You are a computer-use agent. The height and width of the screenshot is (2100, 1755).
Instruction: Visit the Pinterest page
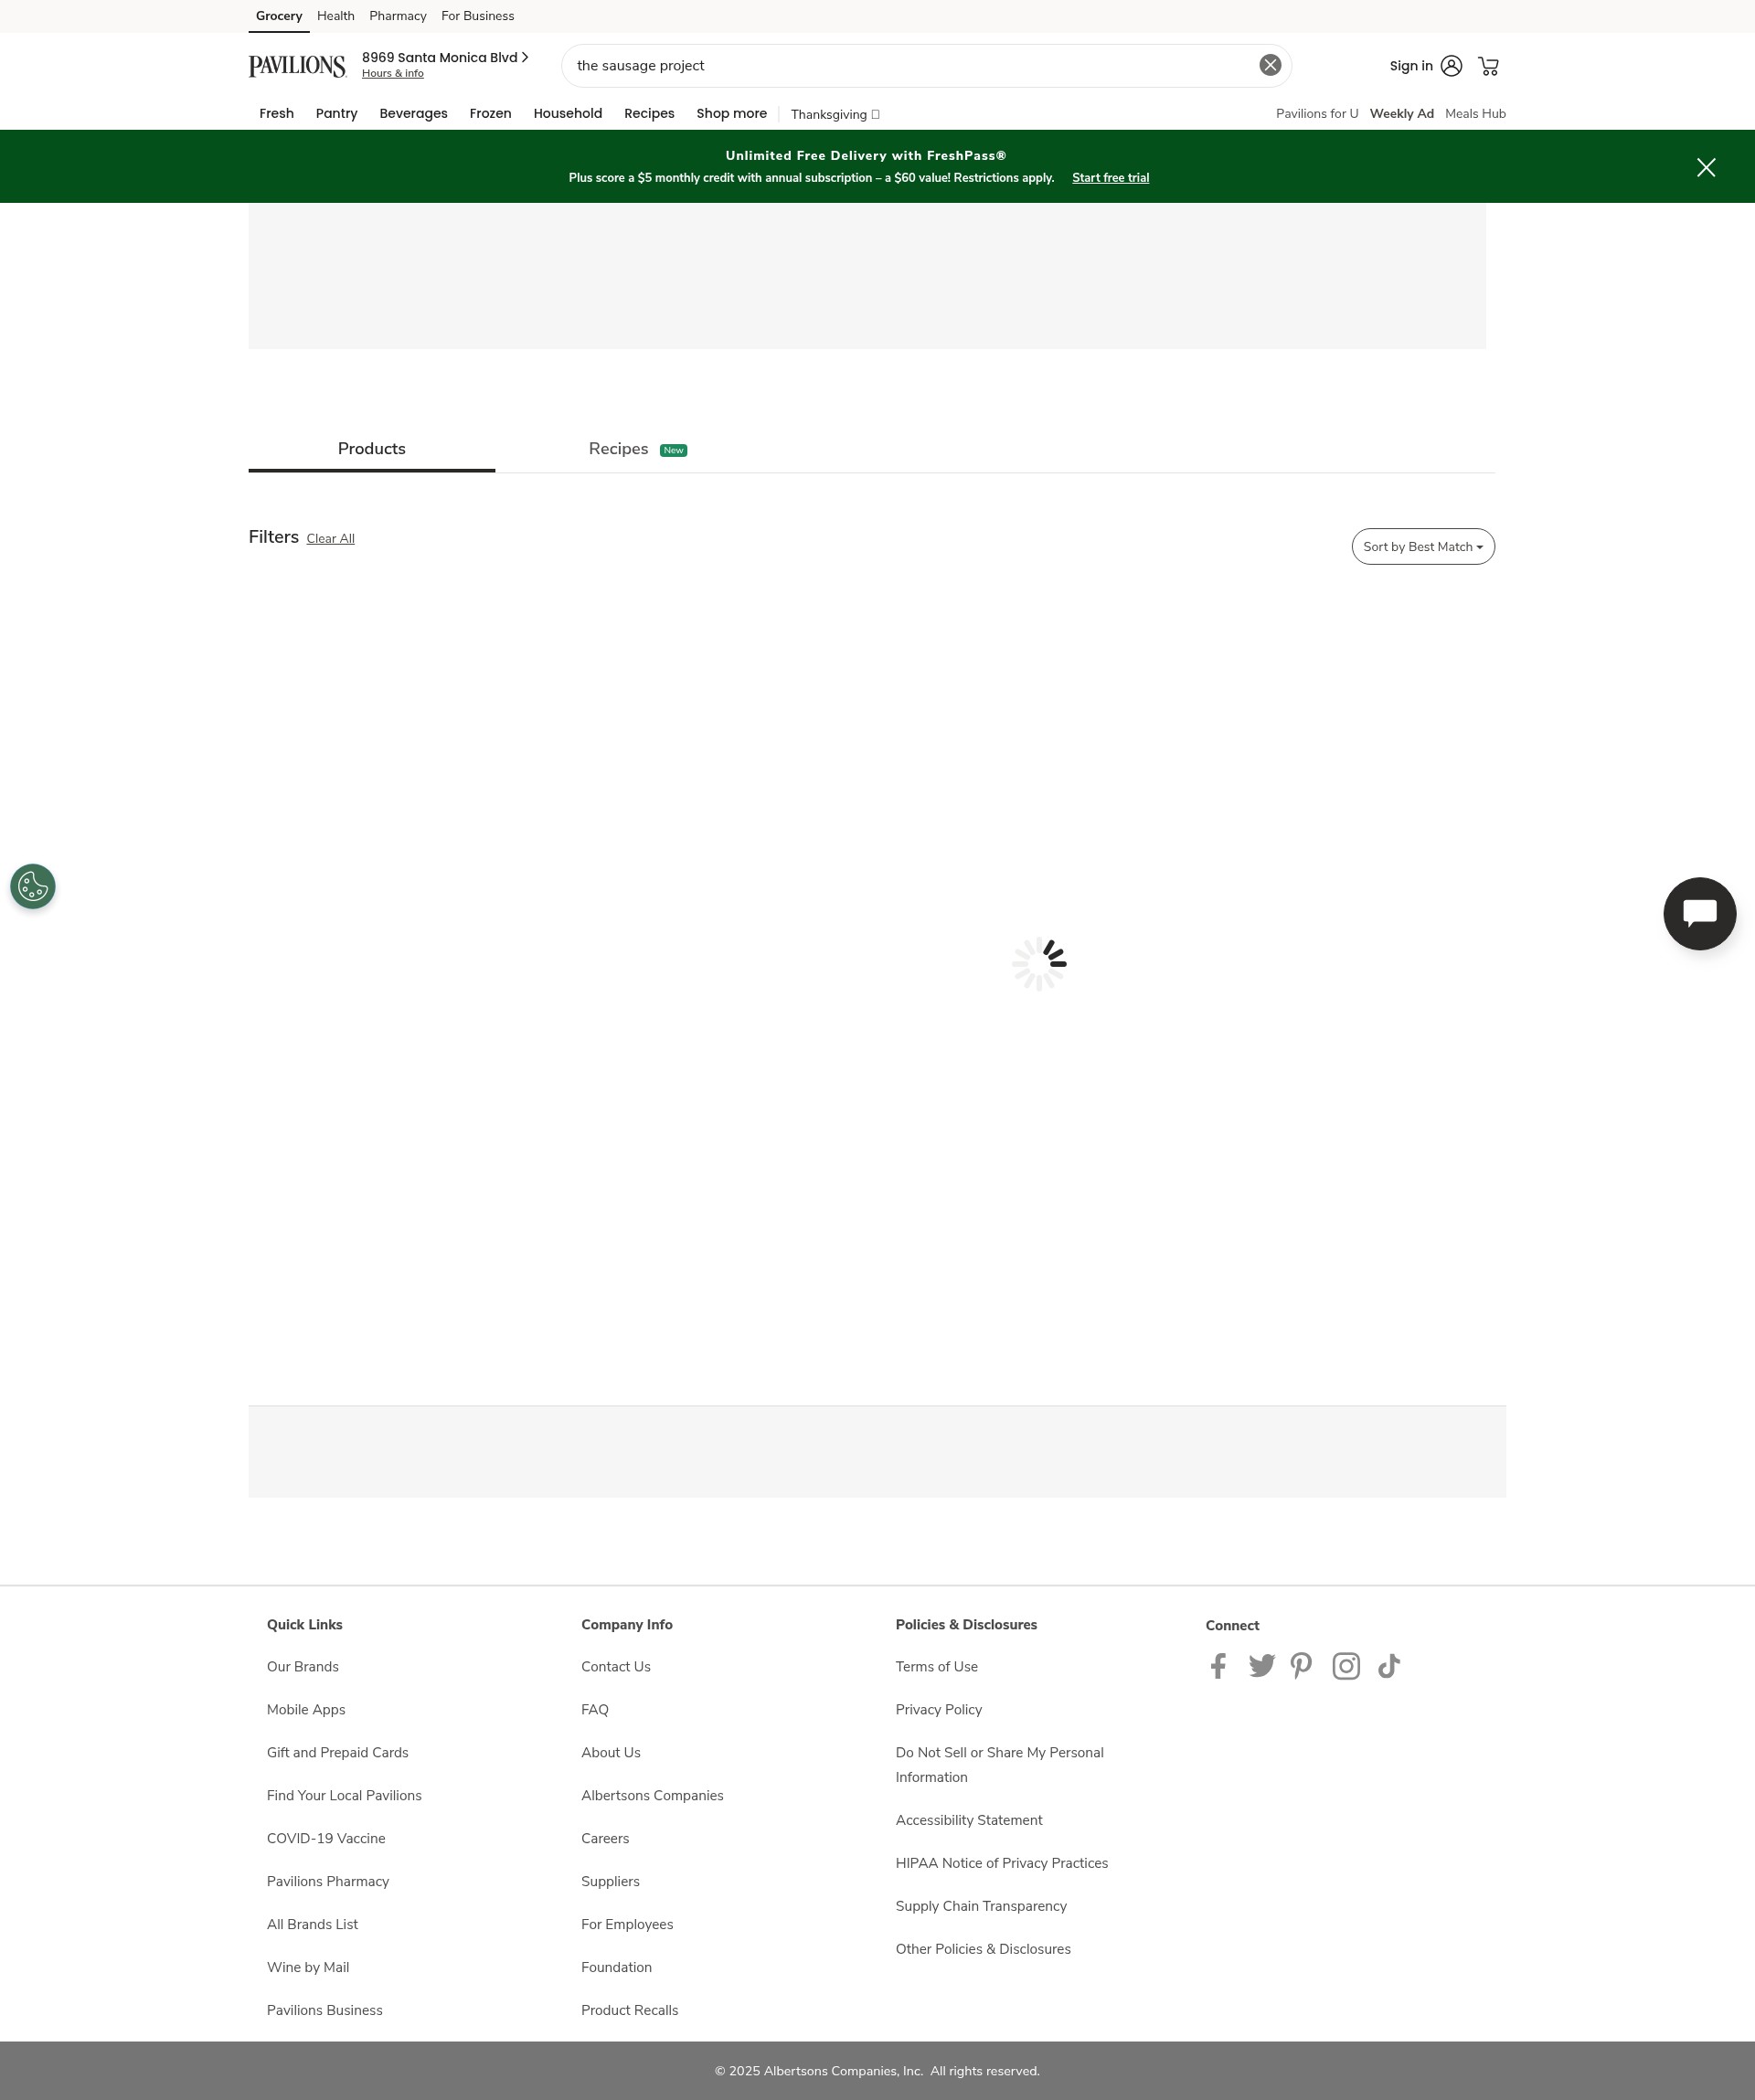pos(1301,1666)
